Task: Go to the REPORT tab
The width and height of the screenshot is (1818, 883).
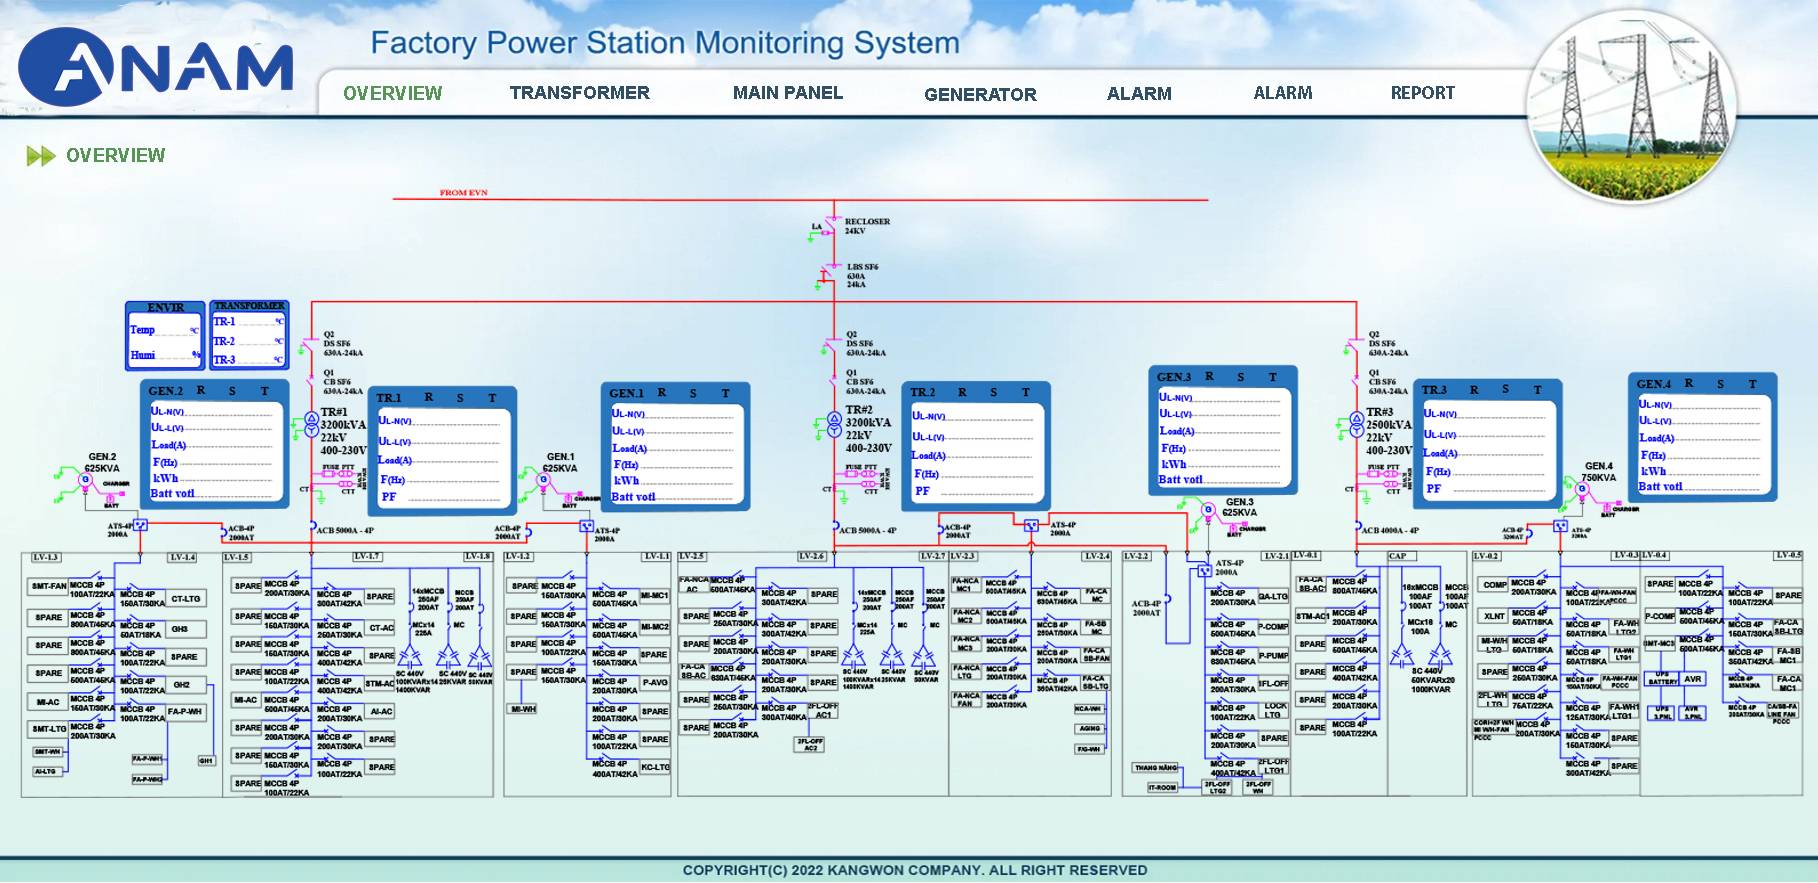Action: click(1422, 93)
